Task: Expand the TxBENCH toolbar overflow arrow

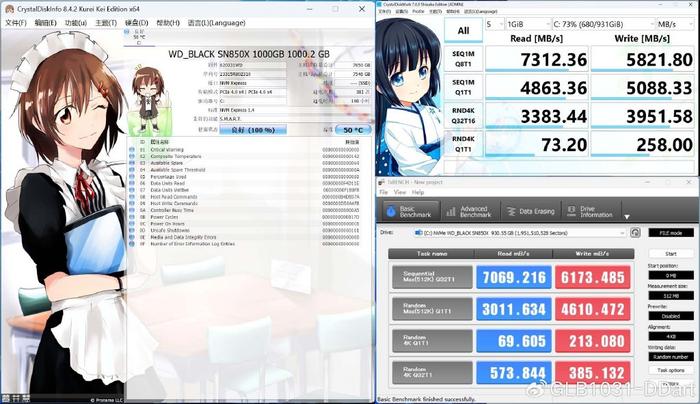Action: (x=627, y=217)
